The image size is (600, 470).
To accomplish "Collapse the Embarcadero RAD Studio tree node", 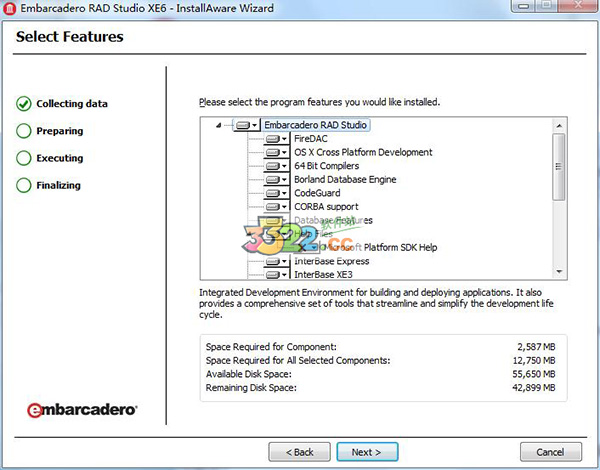I will click(x=218, y=125).
